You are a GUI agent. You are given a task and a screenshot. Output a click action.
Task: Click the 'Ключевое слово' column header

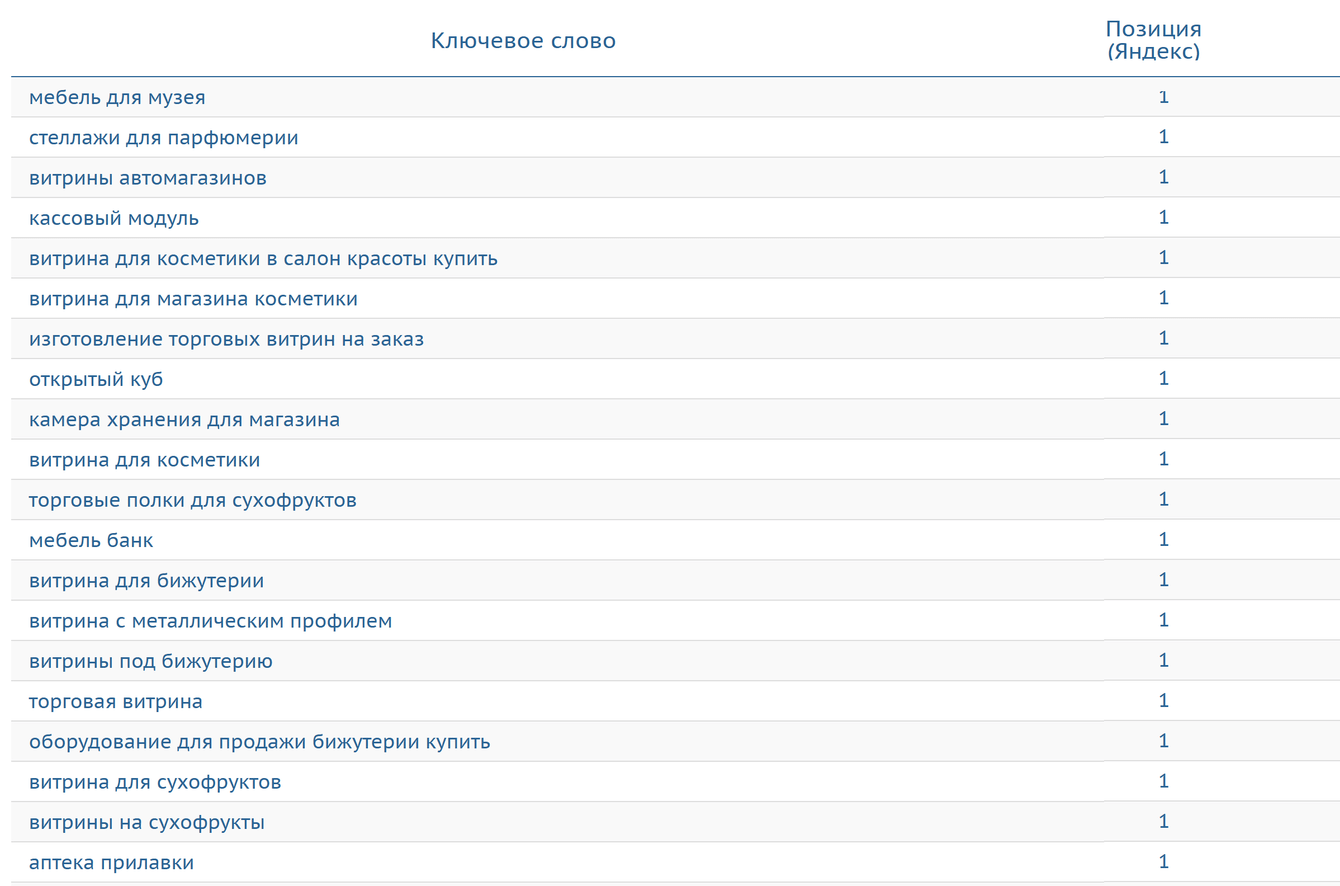[x=523, y=41]
